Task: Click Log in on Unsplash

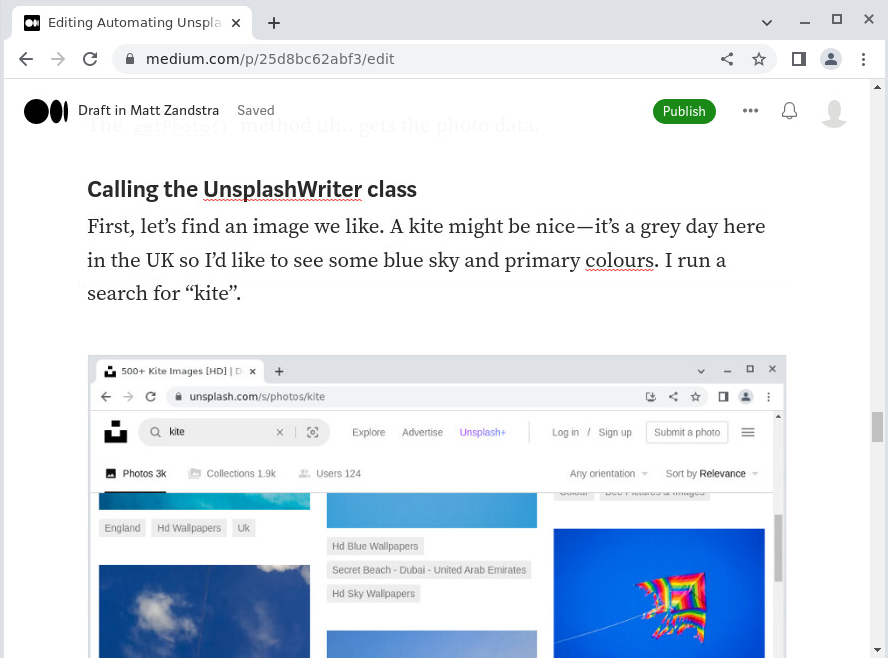Action: pyautogui.click(x=565, y=432)
